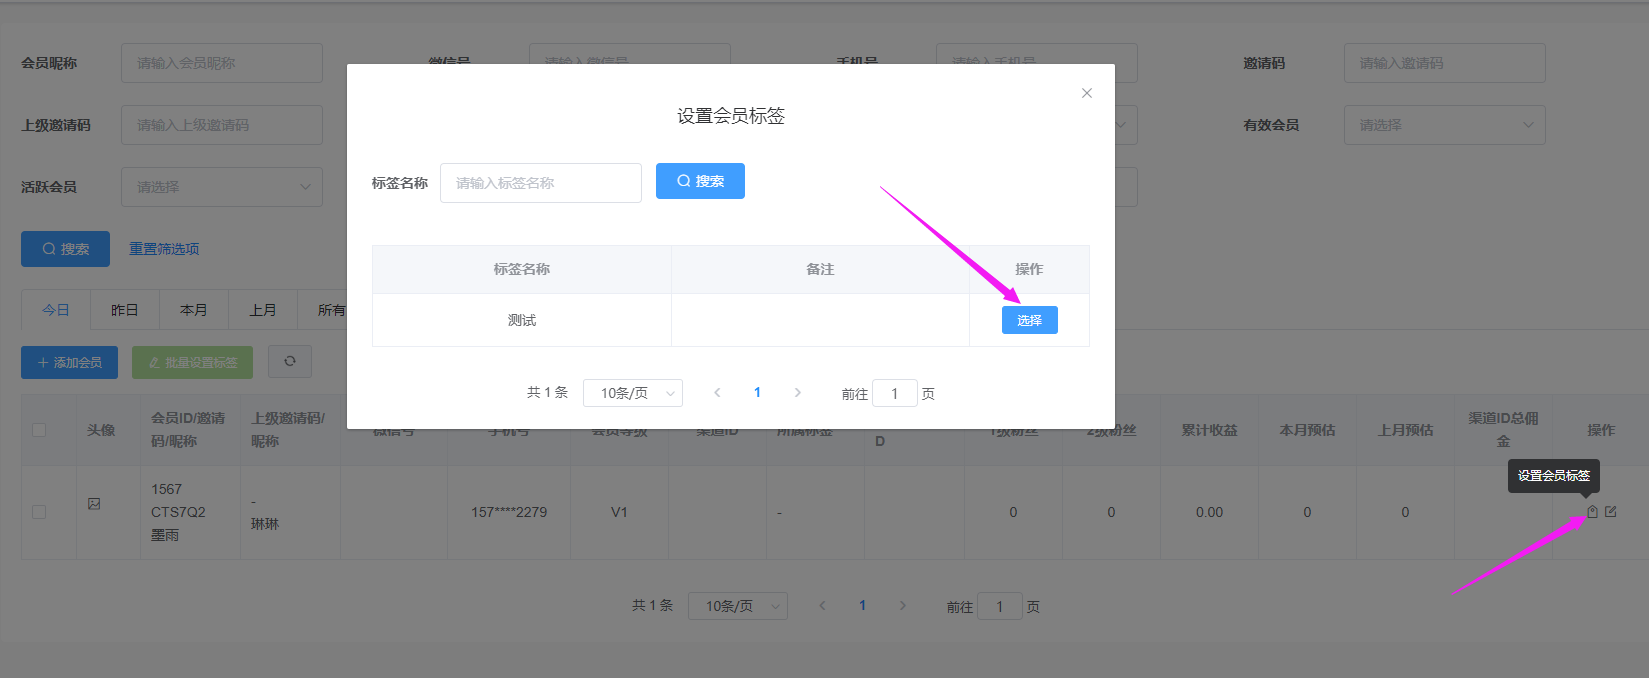1649x678 pixels.
Task: Go to next page in bottom pagination
Action: pos(902,606)
